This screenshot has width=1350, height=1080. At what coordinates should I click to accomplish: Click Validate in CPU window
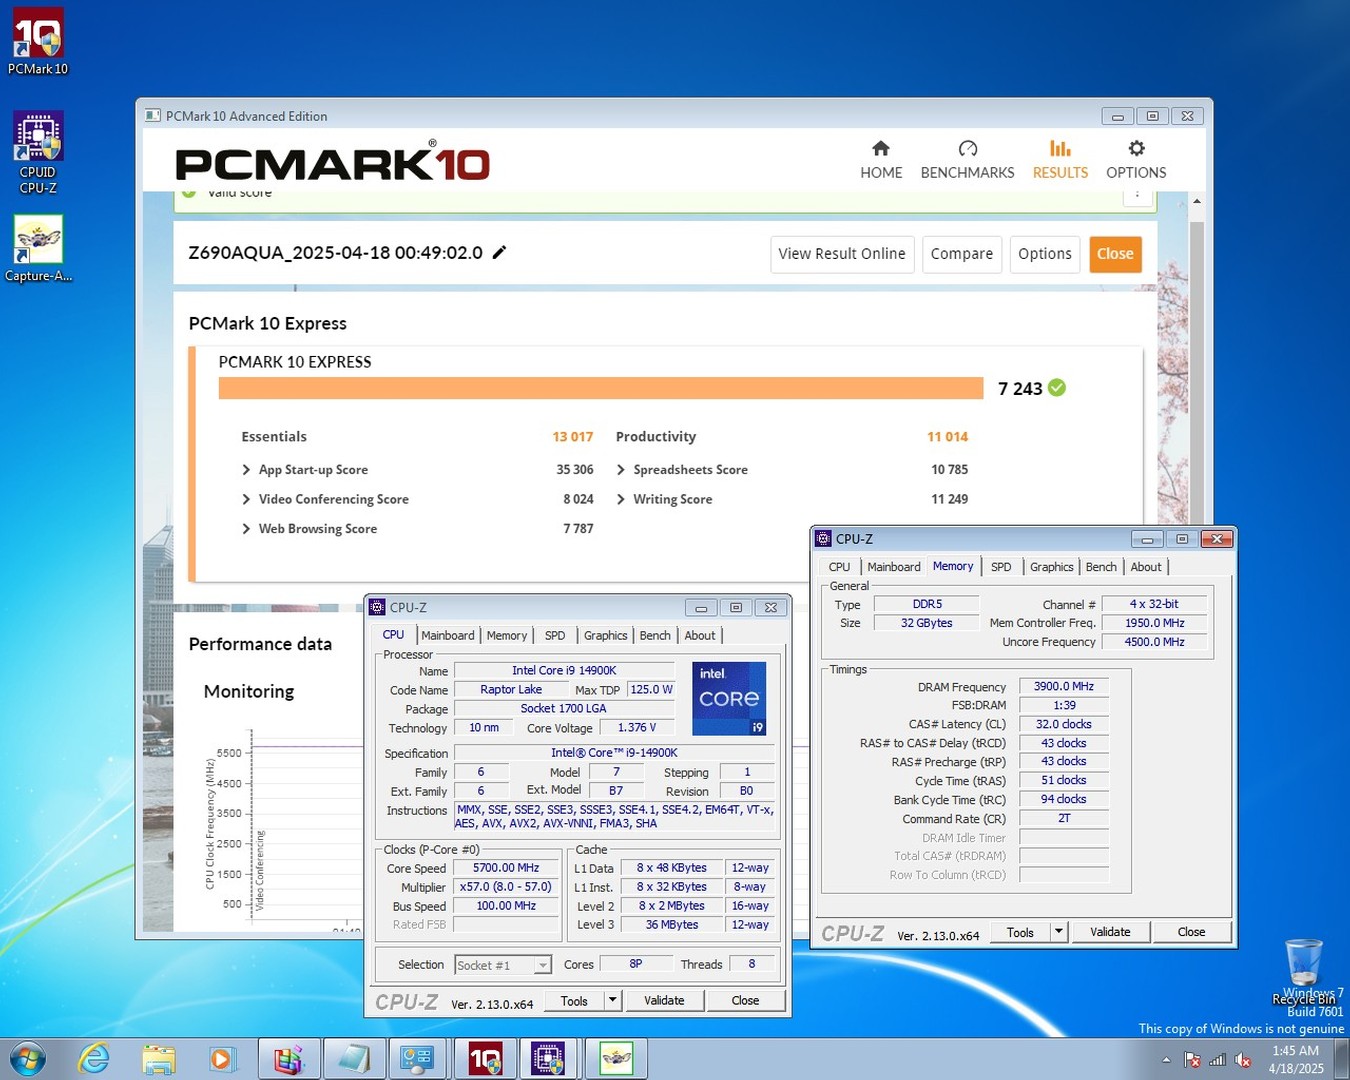(665, 1000)
